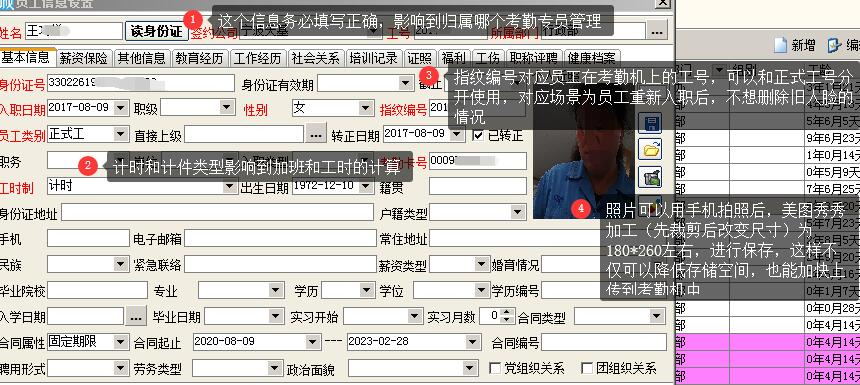This screenshot has height=385, width=860.
Task: Open the 入职日期 date dropdown
Action: [x=121, y=108]
